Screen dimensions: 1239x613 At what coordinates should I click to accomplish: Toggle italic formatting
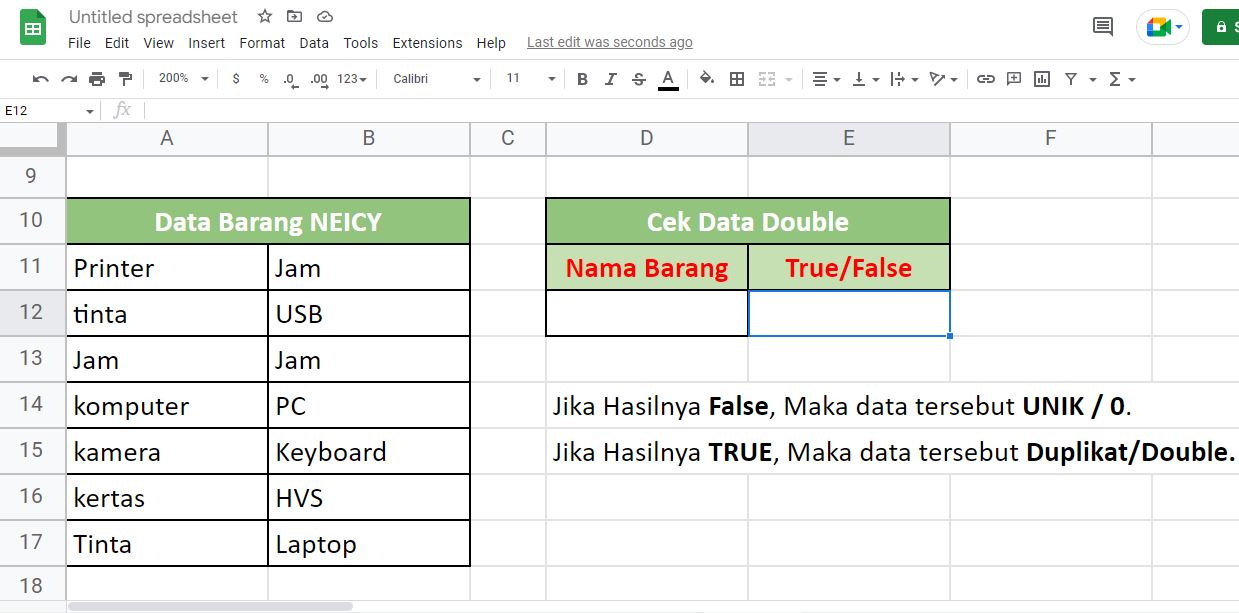[x=610, y=79]
